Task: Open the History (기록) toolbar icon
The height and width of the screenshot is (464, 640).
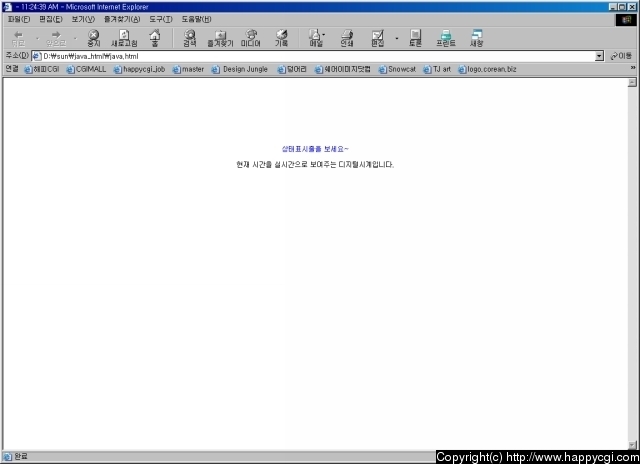Action: 281,38
